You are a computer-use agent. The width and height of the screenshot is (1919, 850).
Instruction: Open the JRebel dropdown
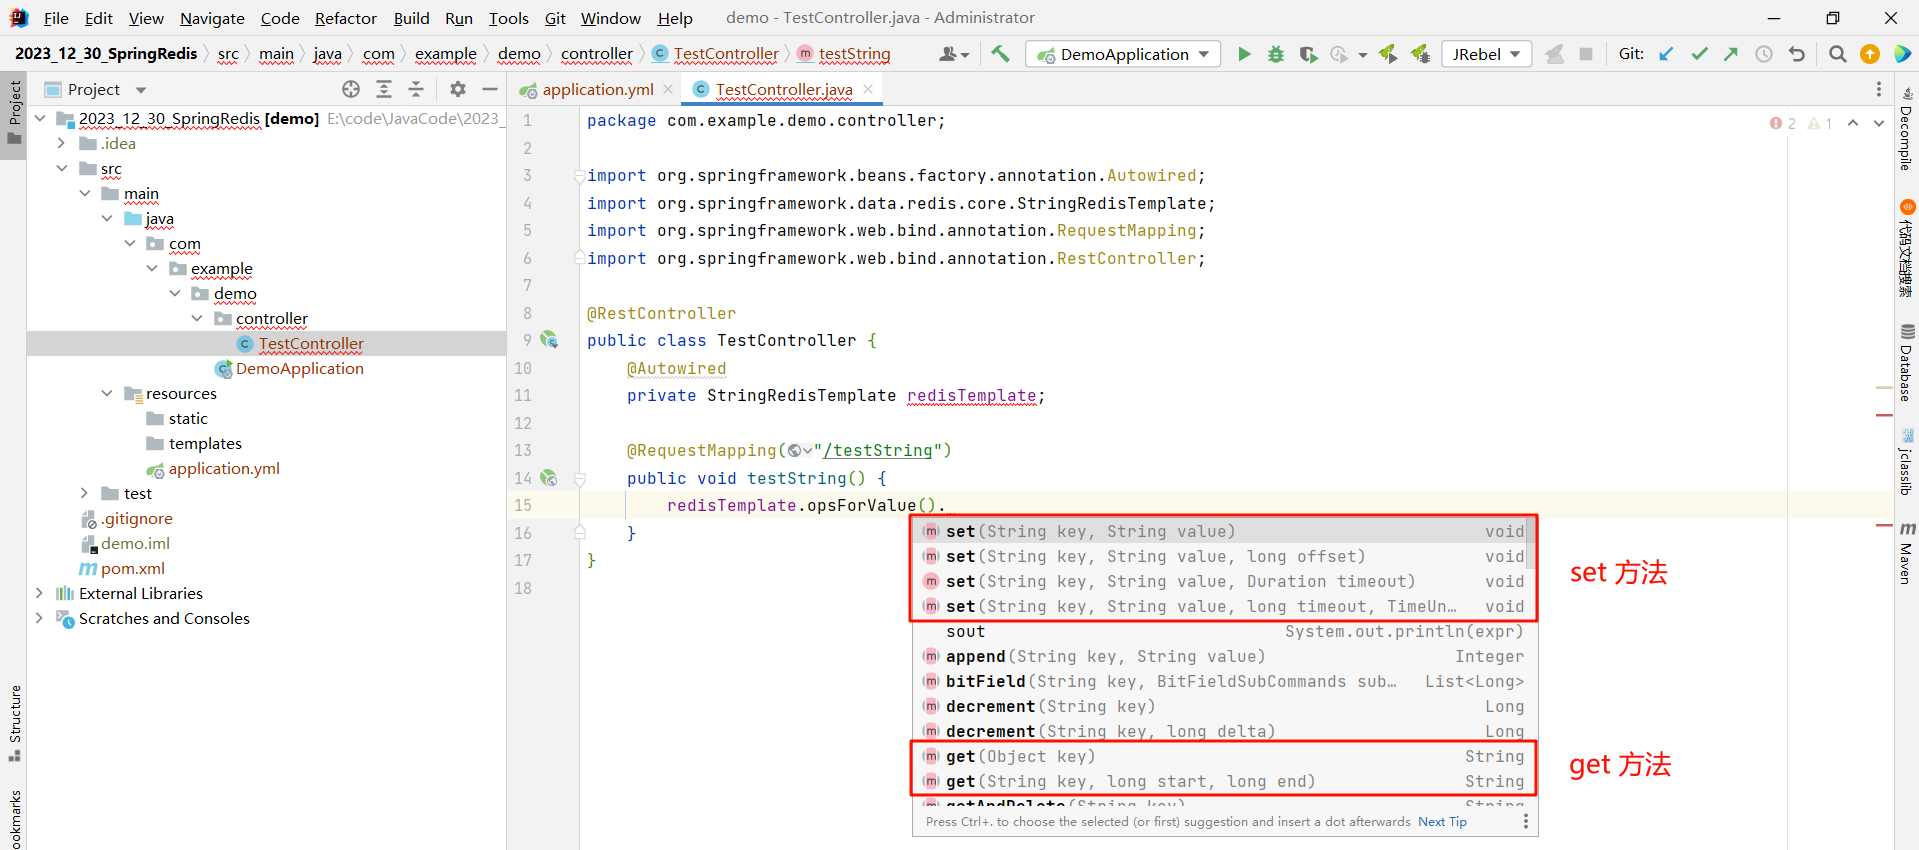click(x=1487, y=54)
